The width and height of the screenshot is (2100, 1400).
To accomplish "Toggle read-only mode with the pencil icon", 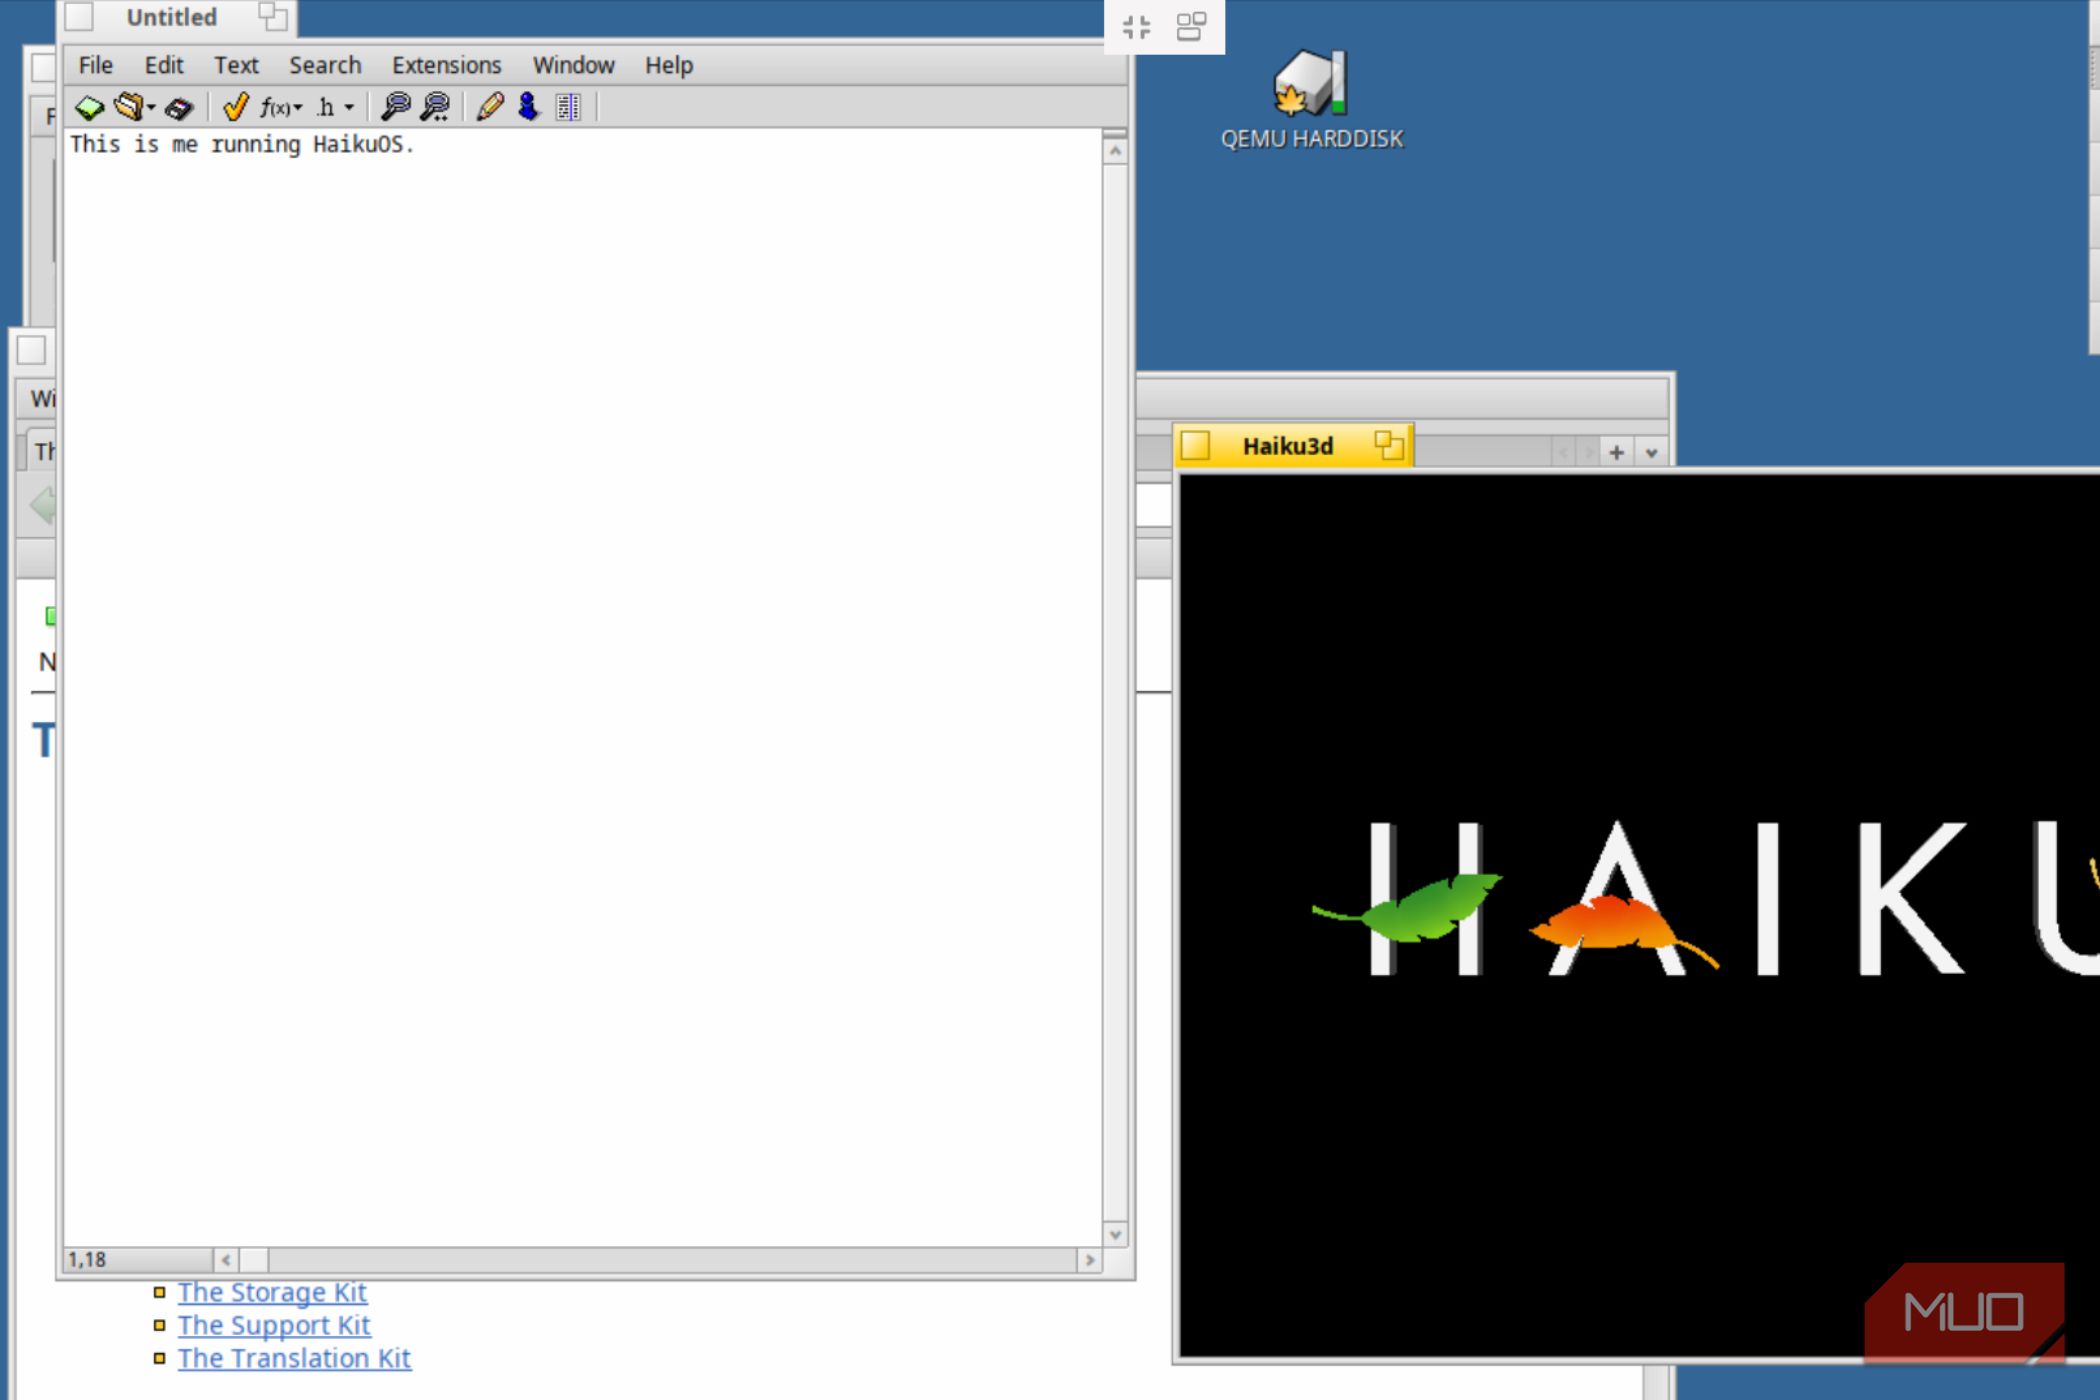I will tap(490, 107).
